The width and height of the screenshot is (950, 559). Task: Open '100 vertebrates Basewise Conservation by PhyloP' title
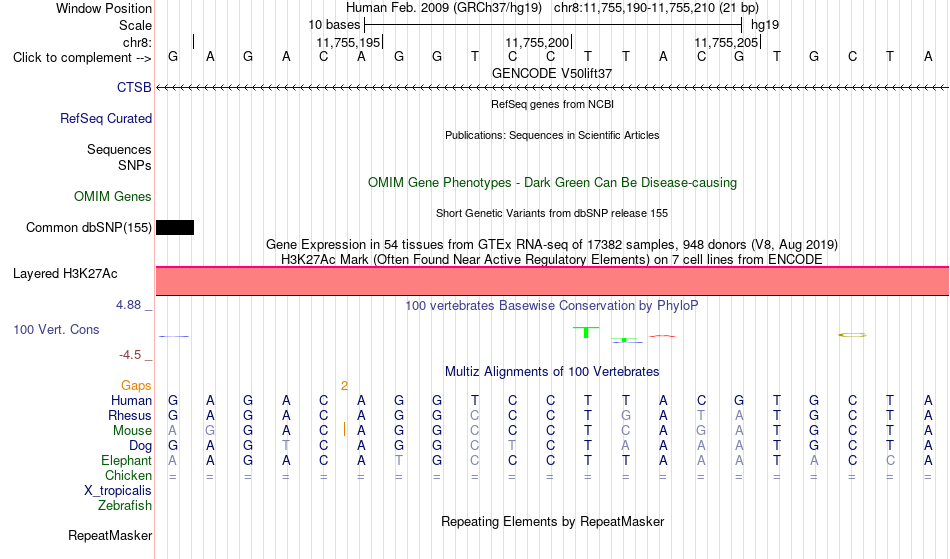pos(552,306)
